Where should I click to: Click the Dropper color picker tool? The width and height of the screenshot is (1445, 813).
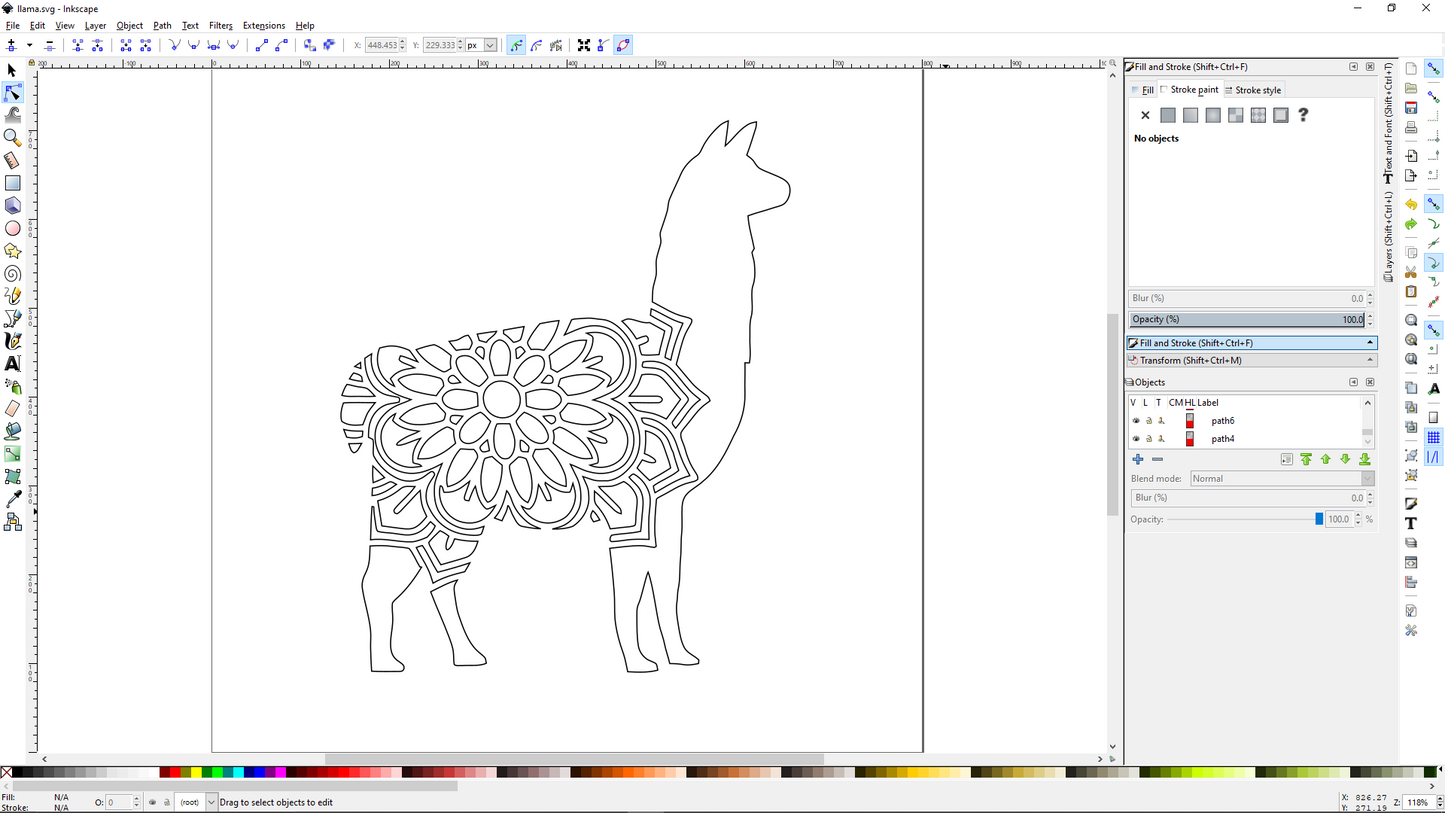point(12,499)
